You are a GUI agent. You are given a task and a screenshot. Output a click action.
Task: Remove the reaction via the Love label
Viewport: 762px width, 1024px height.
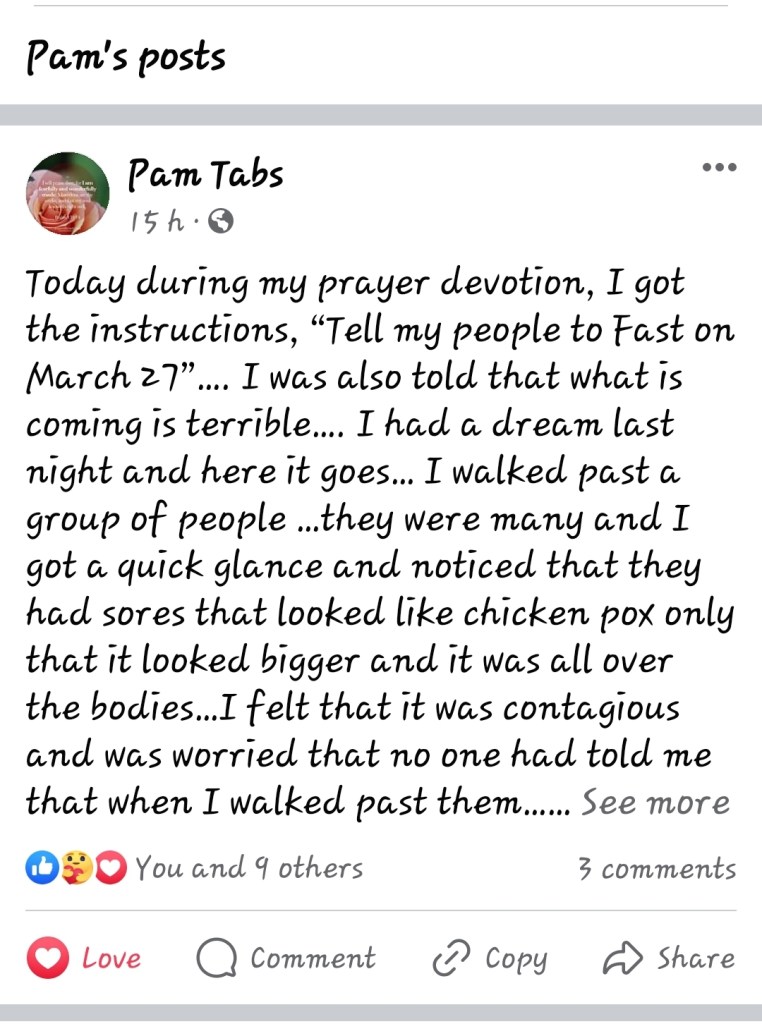[x=111, y=959]
